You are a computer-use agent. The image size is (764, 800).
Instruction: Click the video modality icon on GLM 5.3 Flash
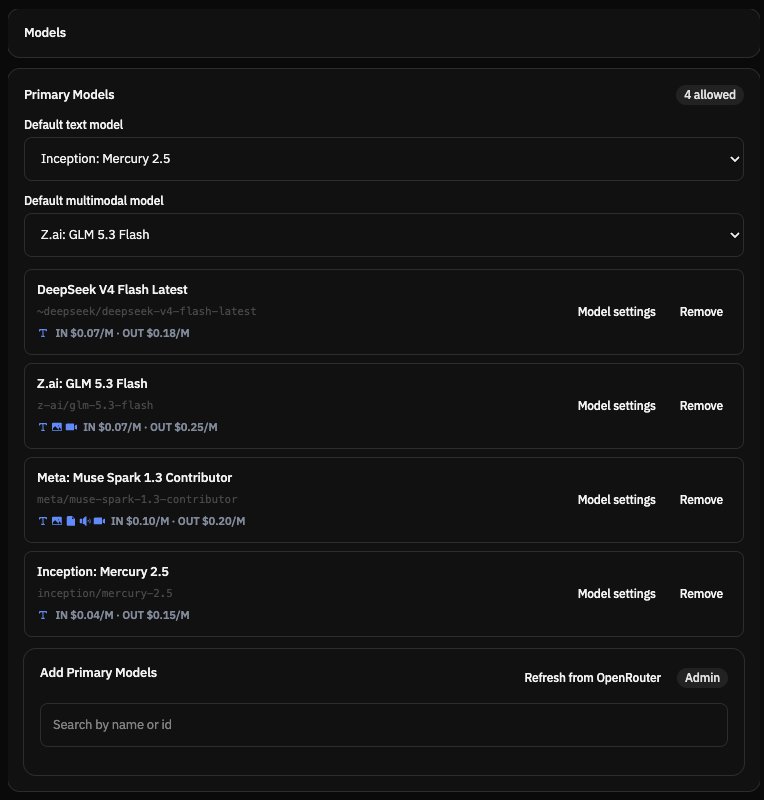coord(71,427)
